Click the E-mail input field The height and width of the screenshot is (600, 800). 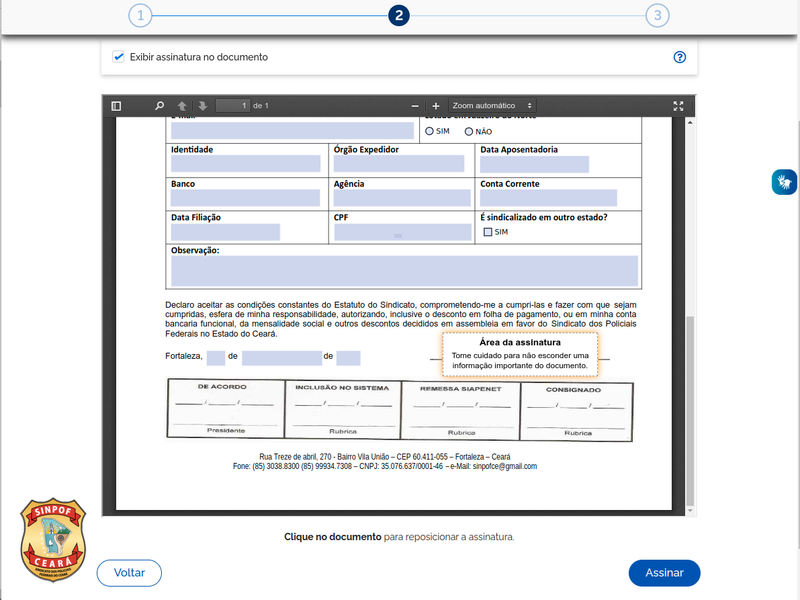coord(292,131)
